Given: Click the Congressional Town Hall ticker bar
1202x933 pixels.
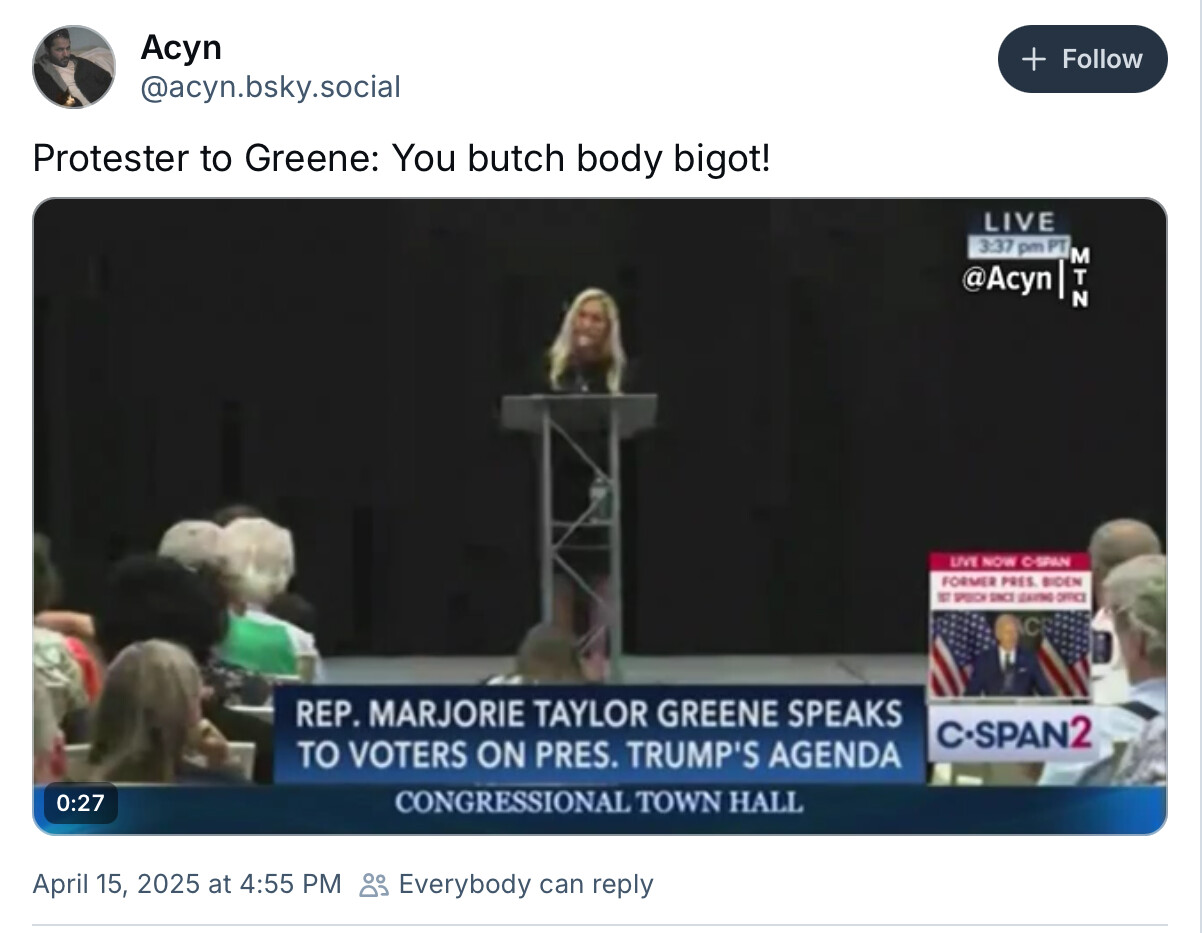Looking at the screenshot, I should (x=598, y=802).
